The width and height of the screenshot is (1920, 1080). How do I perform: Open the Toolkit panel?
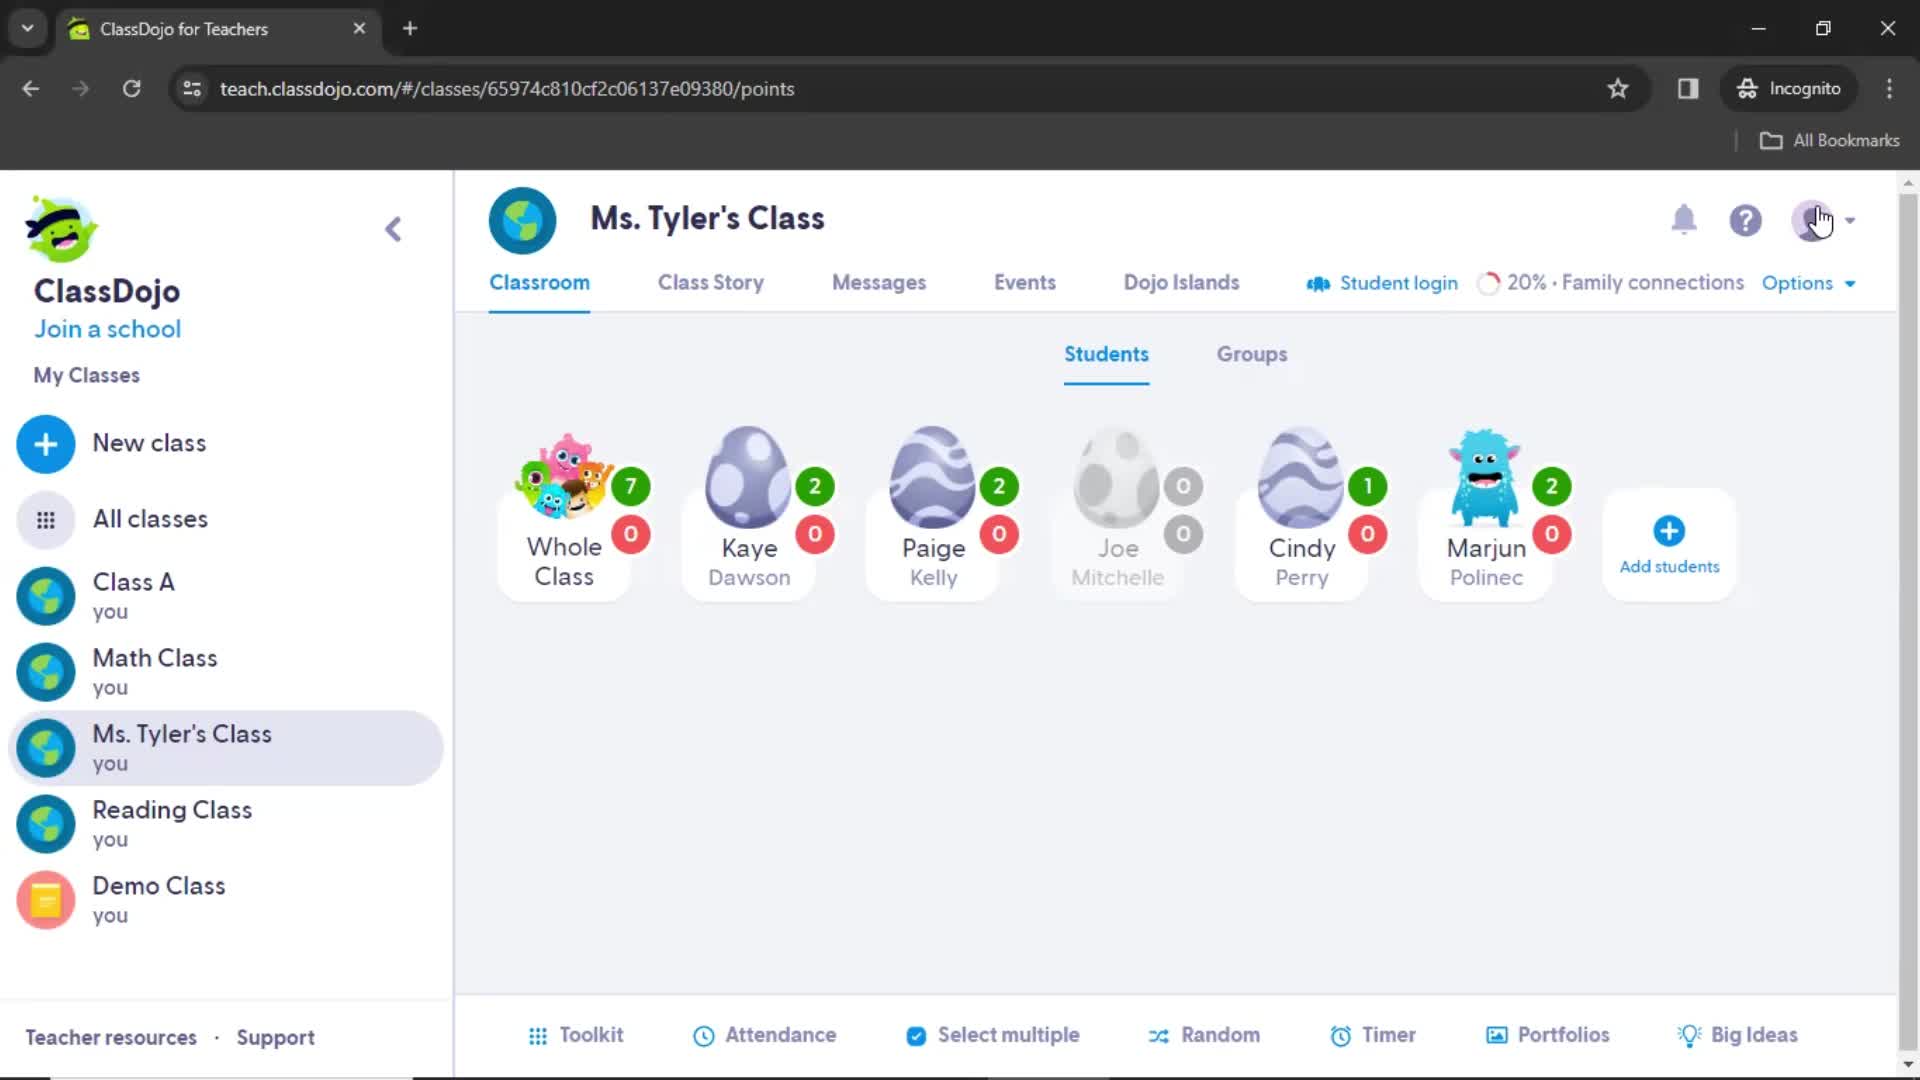tap(576, 1035)
